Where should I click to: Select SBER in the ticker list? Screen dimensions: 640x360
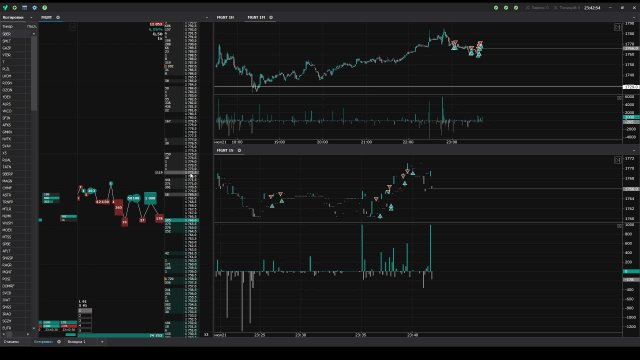coord(7,34)
